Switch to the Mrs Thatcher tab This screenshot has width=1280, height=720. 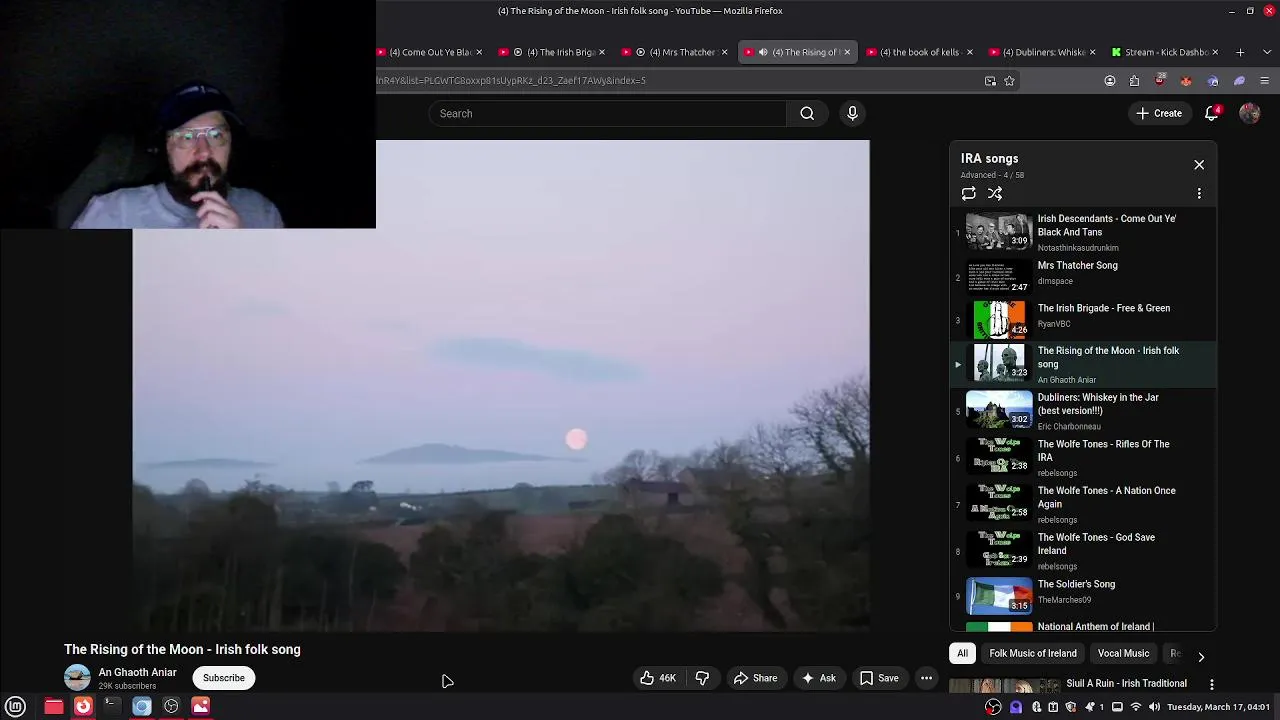pyautogui.click(x=676, y=52)
